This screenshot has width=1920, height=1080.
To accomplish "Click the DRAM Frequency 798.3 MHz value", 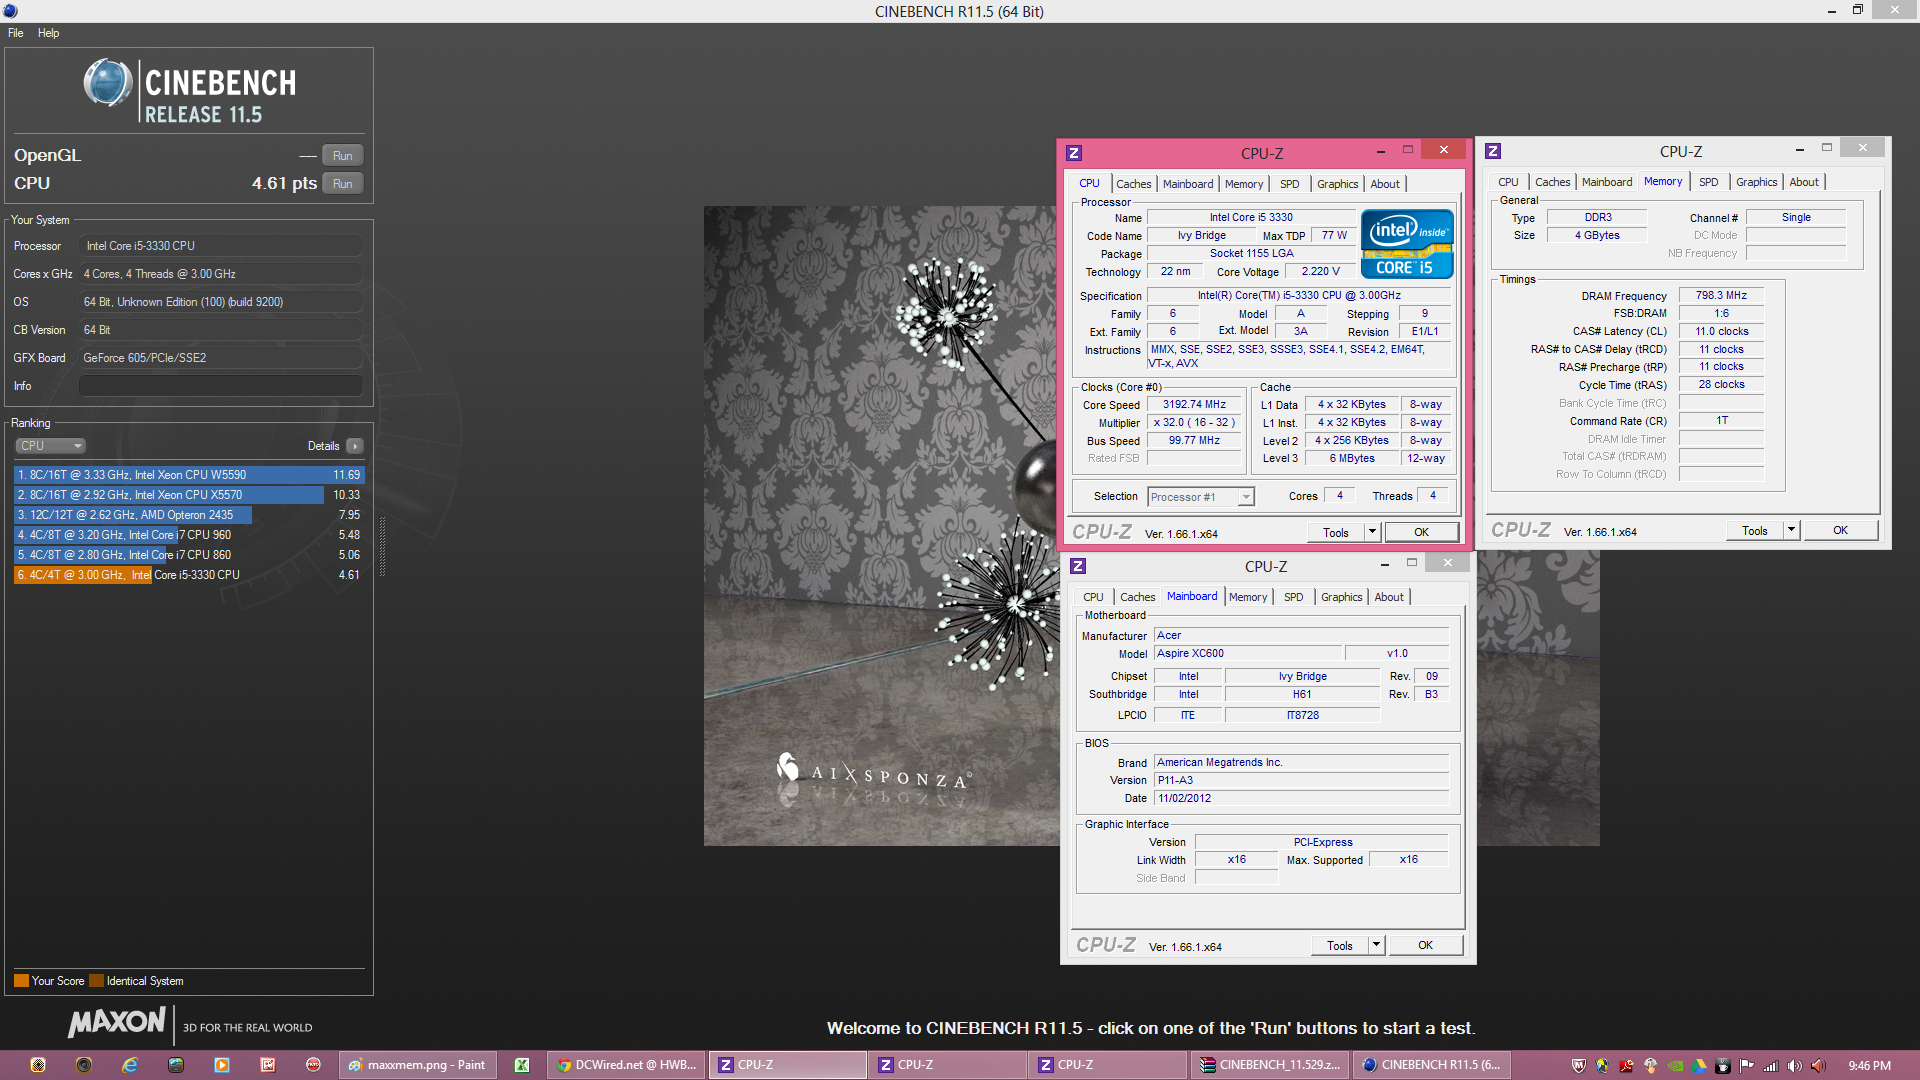I will tap(1721, 296).
